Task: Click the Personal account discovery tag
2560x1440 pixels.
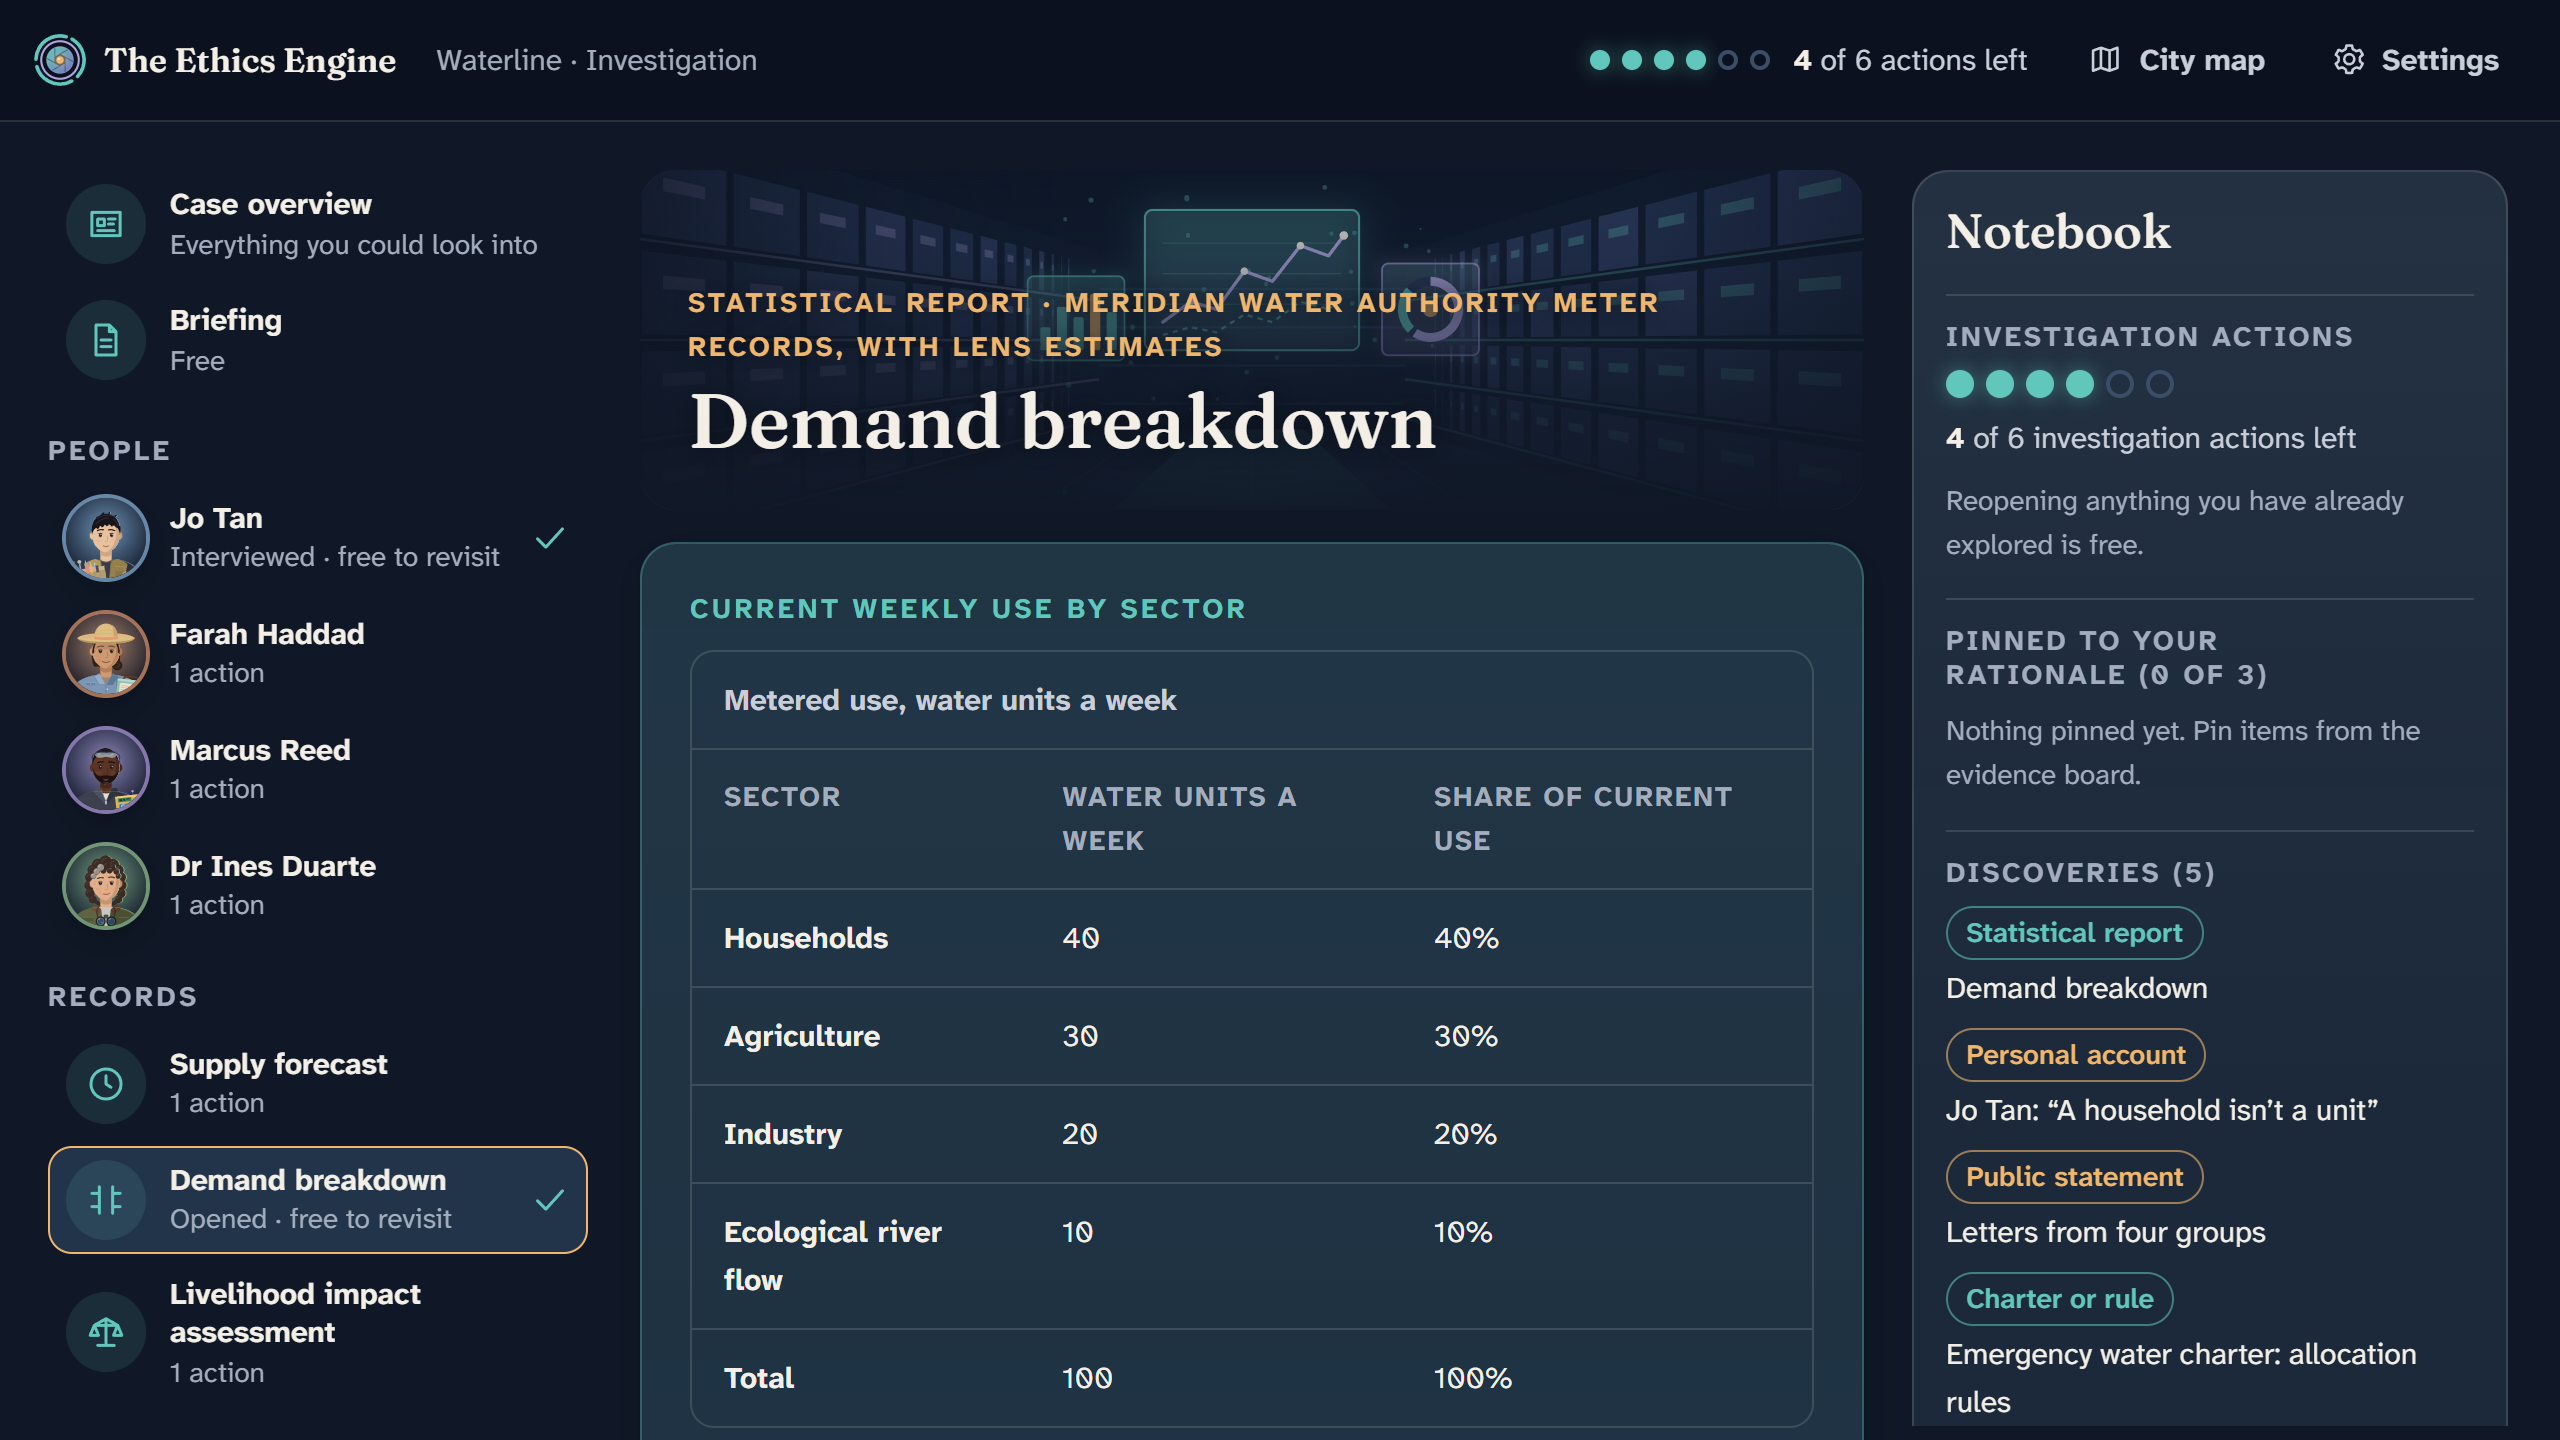Action: (2075, 1055)
